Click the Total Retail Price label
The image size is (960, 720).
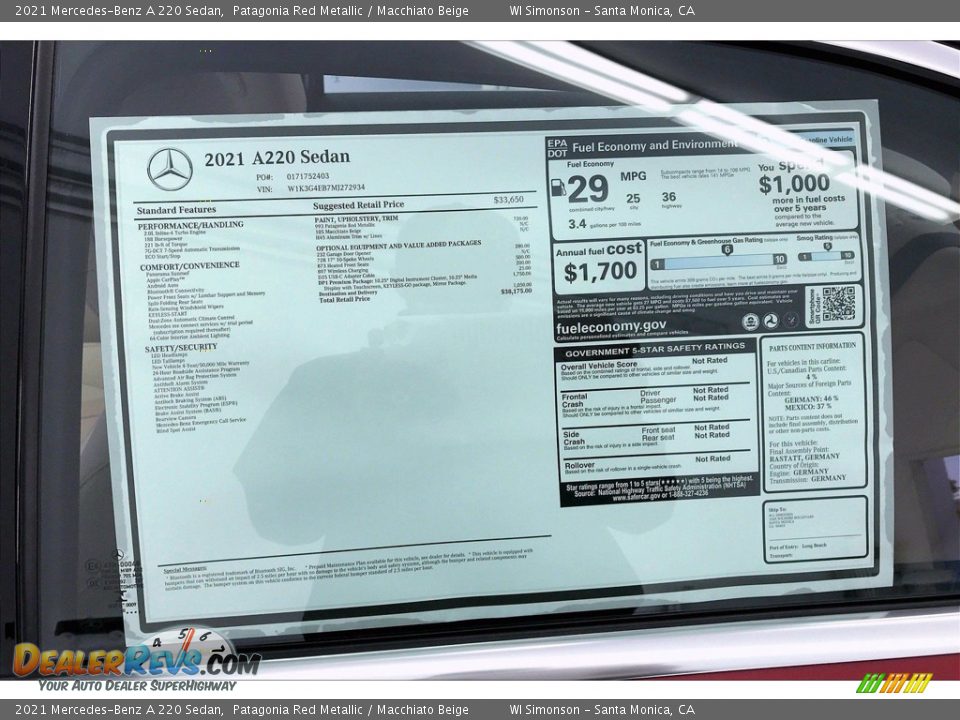[x=345, y=299]
